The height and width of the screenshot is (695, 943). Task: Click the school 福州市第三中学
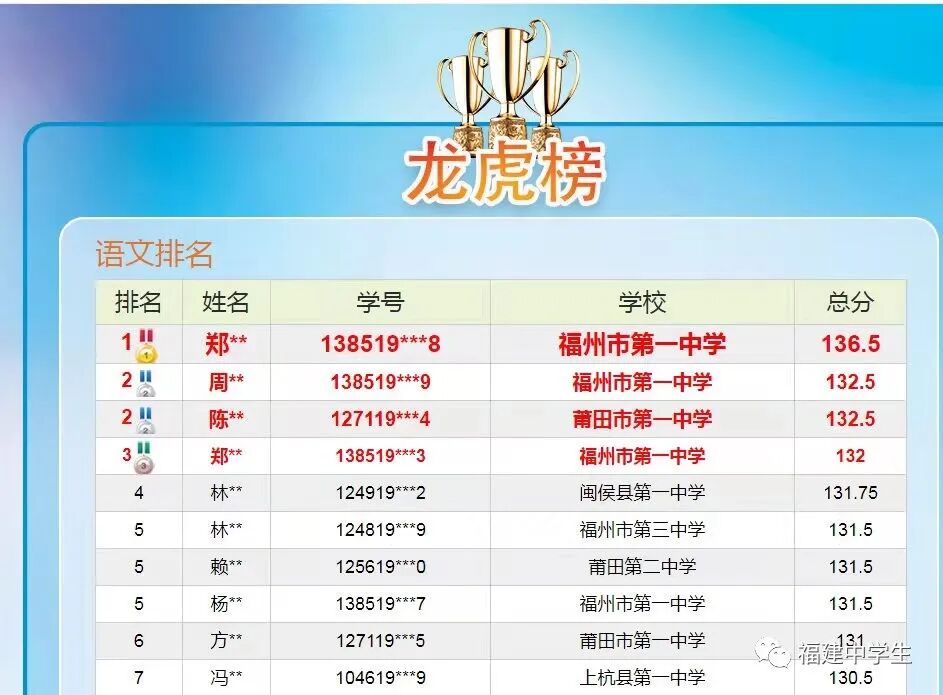[x=642, y=530]
